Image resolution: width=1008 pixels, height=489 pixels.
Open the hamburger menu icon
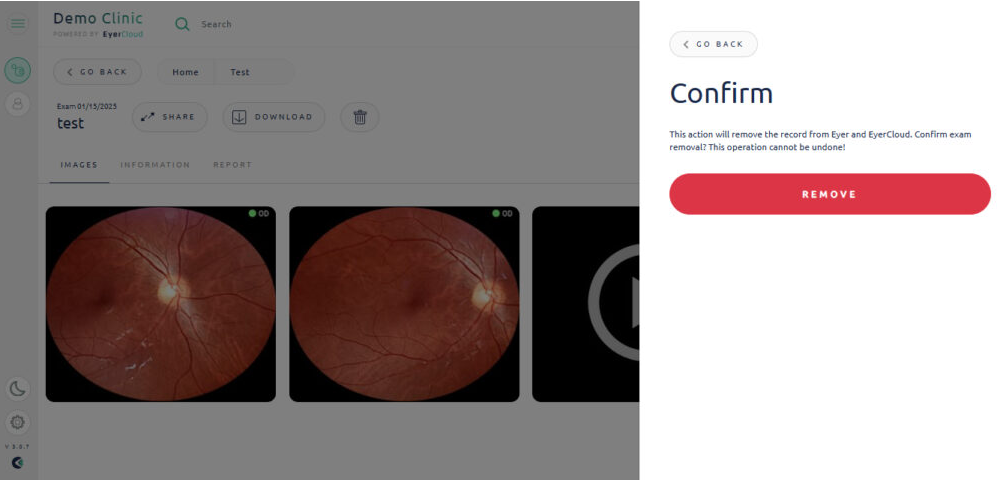pos(18,24)
